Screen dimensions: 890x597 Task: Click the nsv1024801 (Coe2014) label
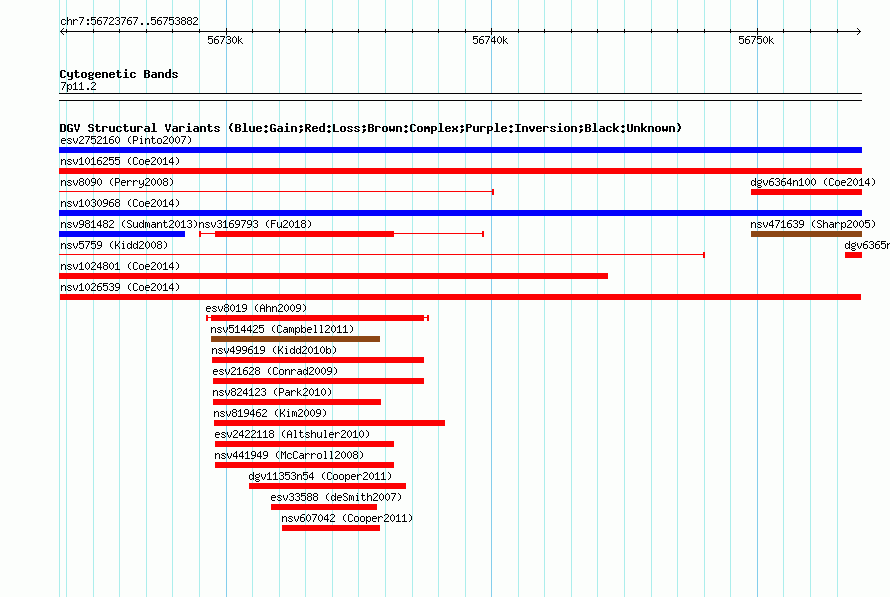(120, 266)
